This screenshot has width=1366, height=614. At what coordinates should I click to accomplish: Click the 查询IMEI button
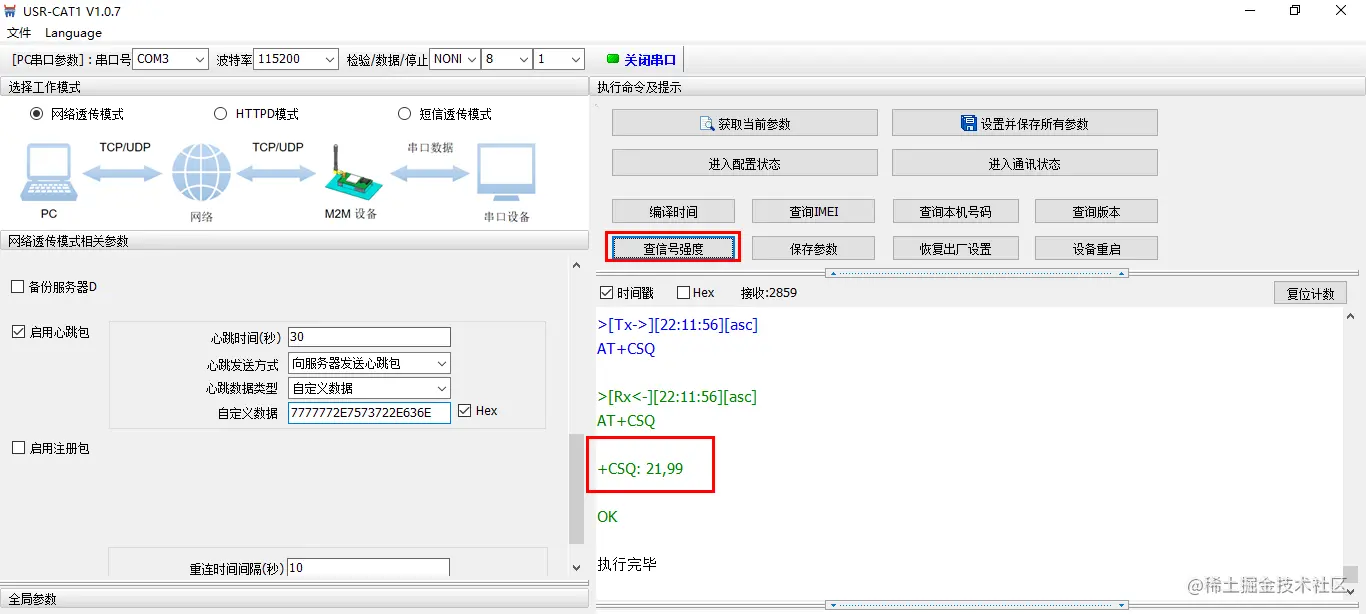point(813,211)
